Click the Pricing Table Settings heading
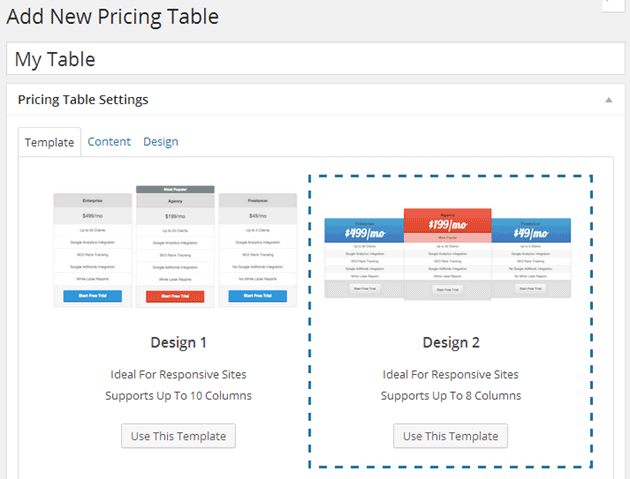630x479 pixels. (83, 100)
